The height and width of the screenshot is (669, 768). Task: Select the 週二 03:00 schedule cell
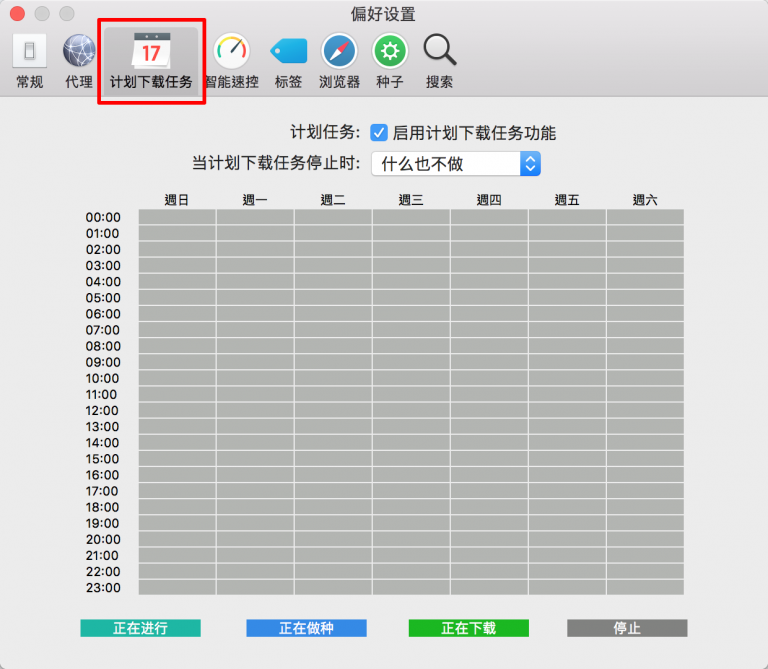click(333, 265)
